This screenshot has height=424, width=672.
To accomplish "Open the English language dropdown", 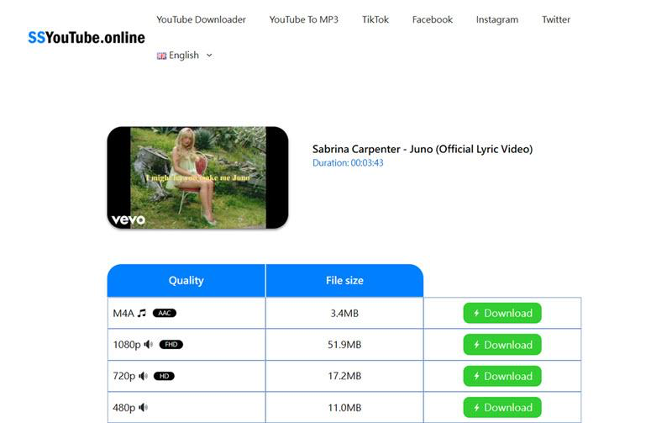I will click(x=185, y=56).
